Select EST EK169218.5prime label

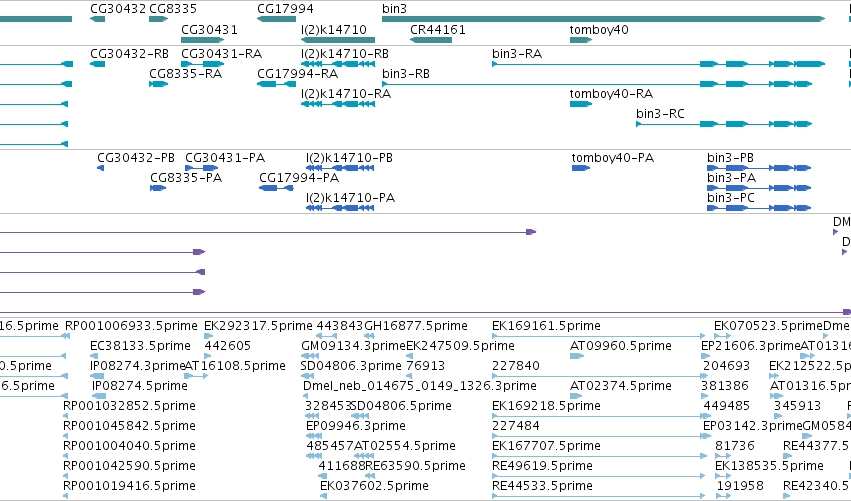click(546, 406)
